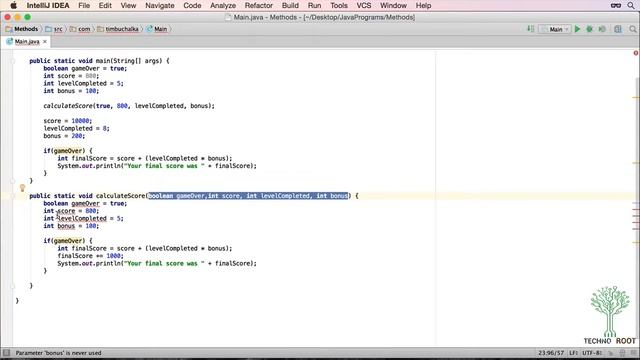
Task: Click the yellow intention lightbulb in gutter
Action: click(22, 188)
